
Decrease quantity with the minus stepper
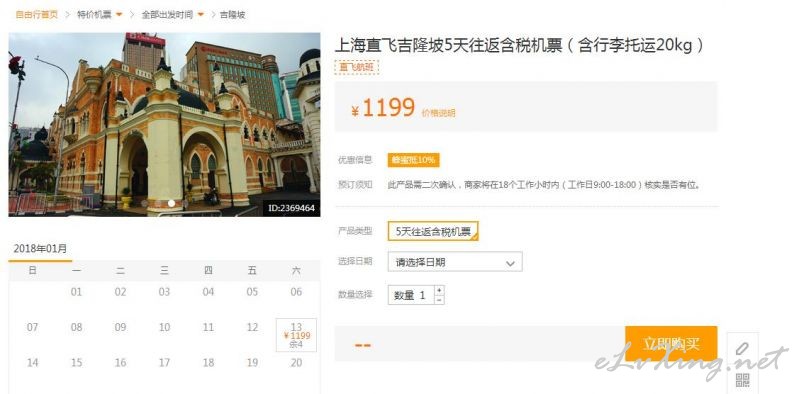pyautogui.click(x=439, y=300)
